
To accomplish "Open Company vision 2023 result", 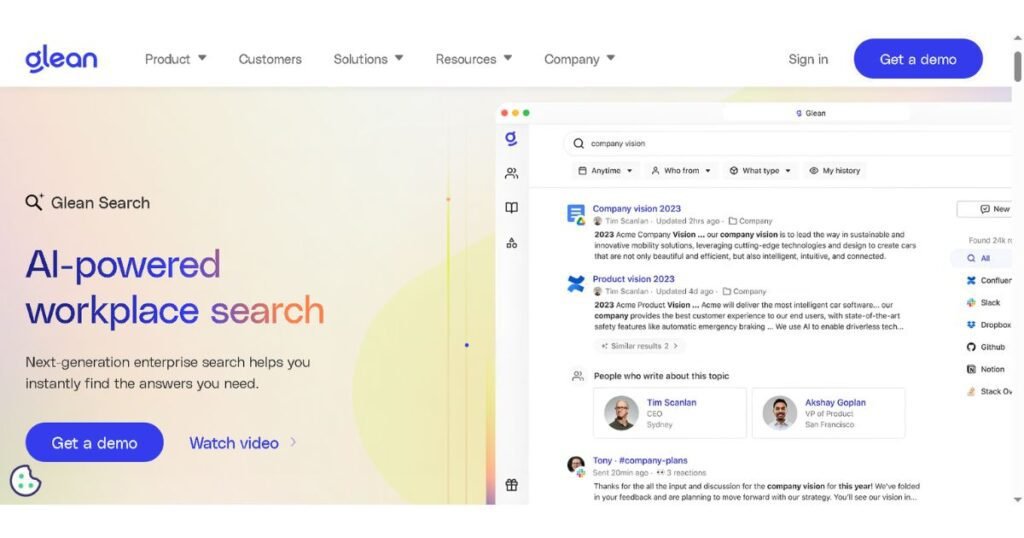I will point(636,208).
